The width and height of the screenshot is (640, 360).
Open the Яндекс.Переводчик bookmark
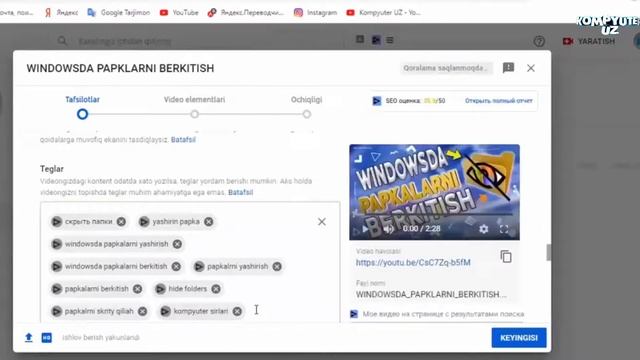[245, 13]
